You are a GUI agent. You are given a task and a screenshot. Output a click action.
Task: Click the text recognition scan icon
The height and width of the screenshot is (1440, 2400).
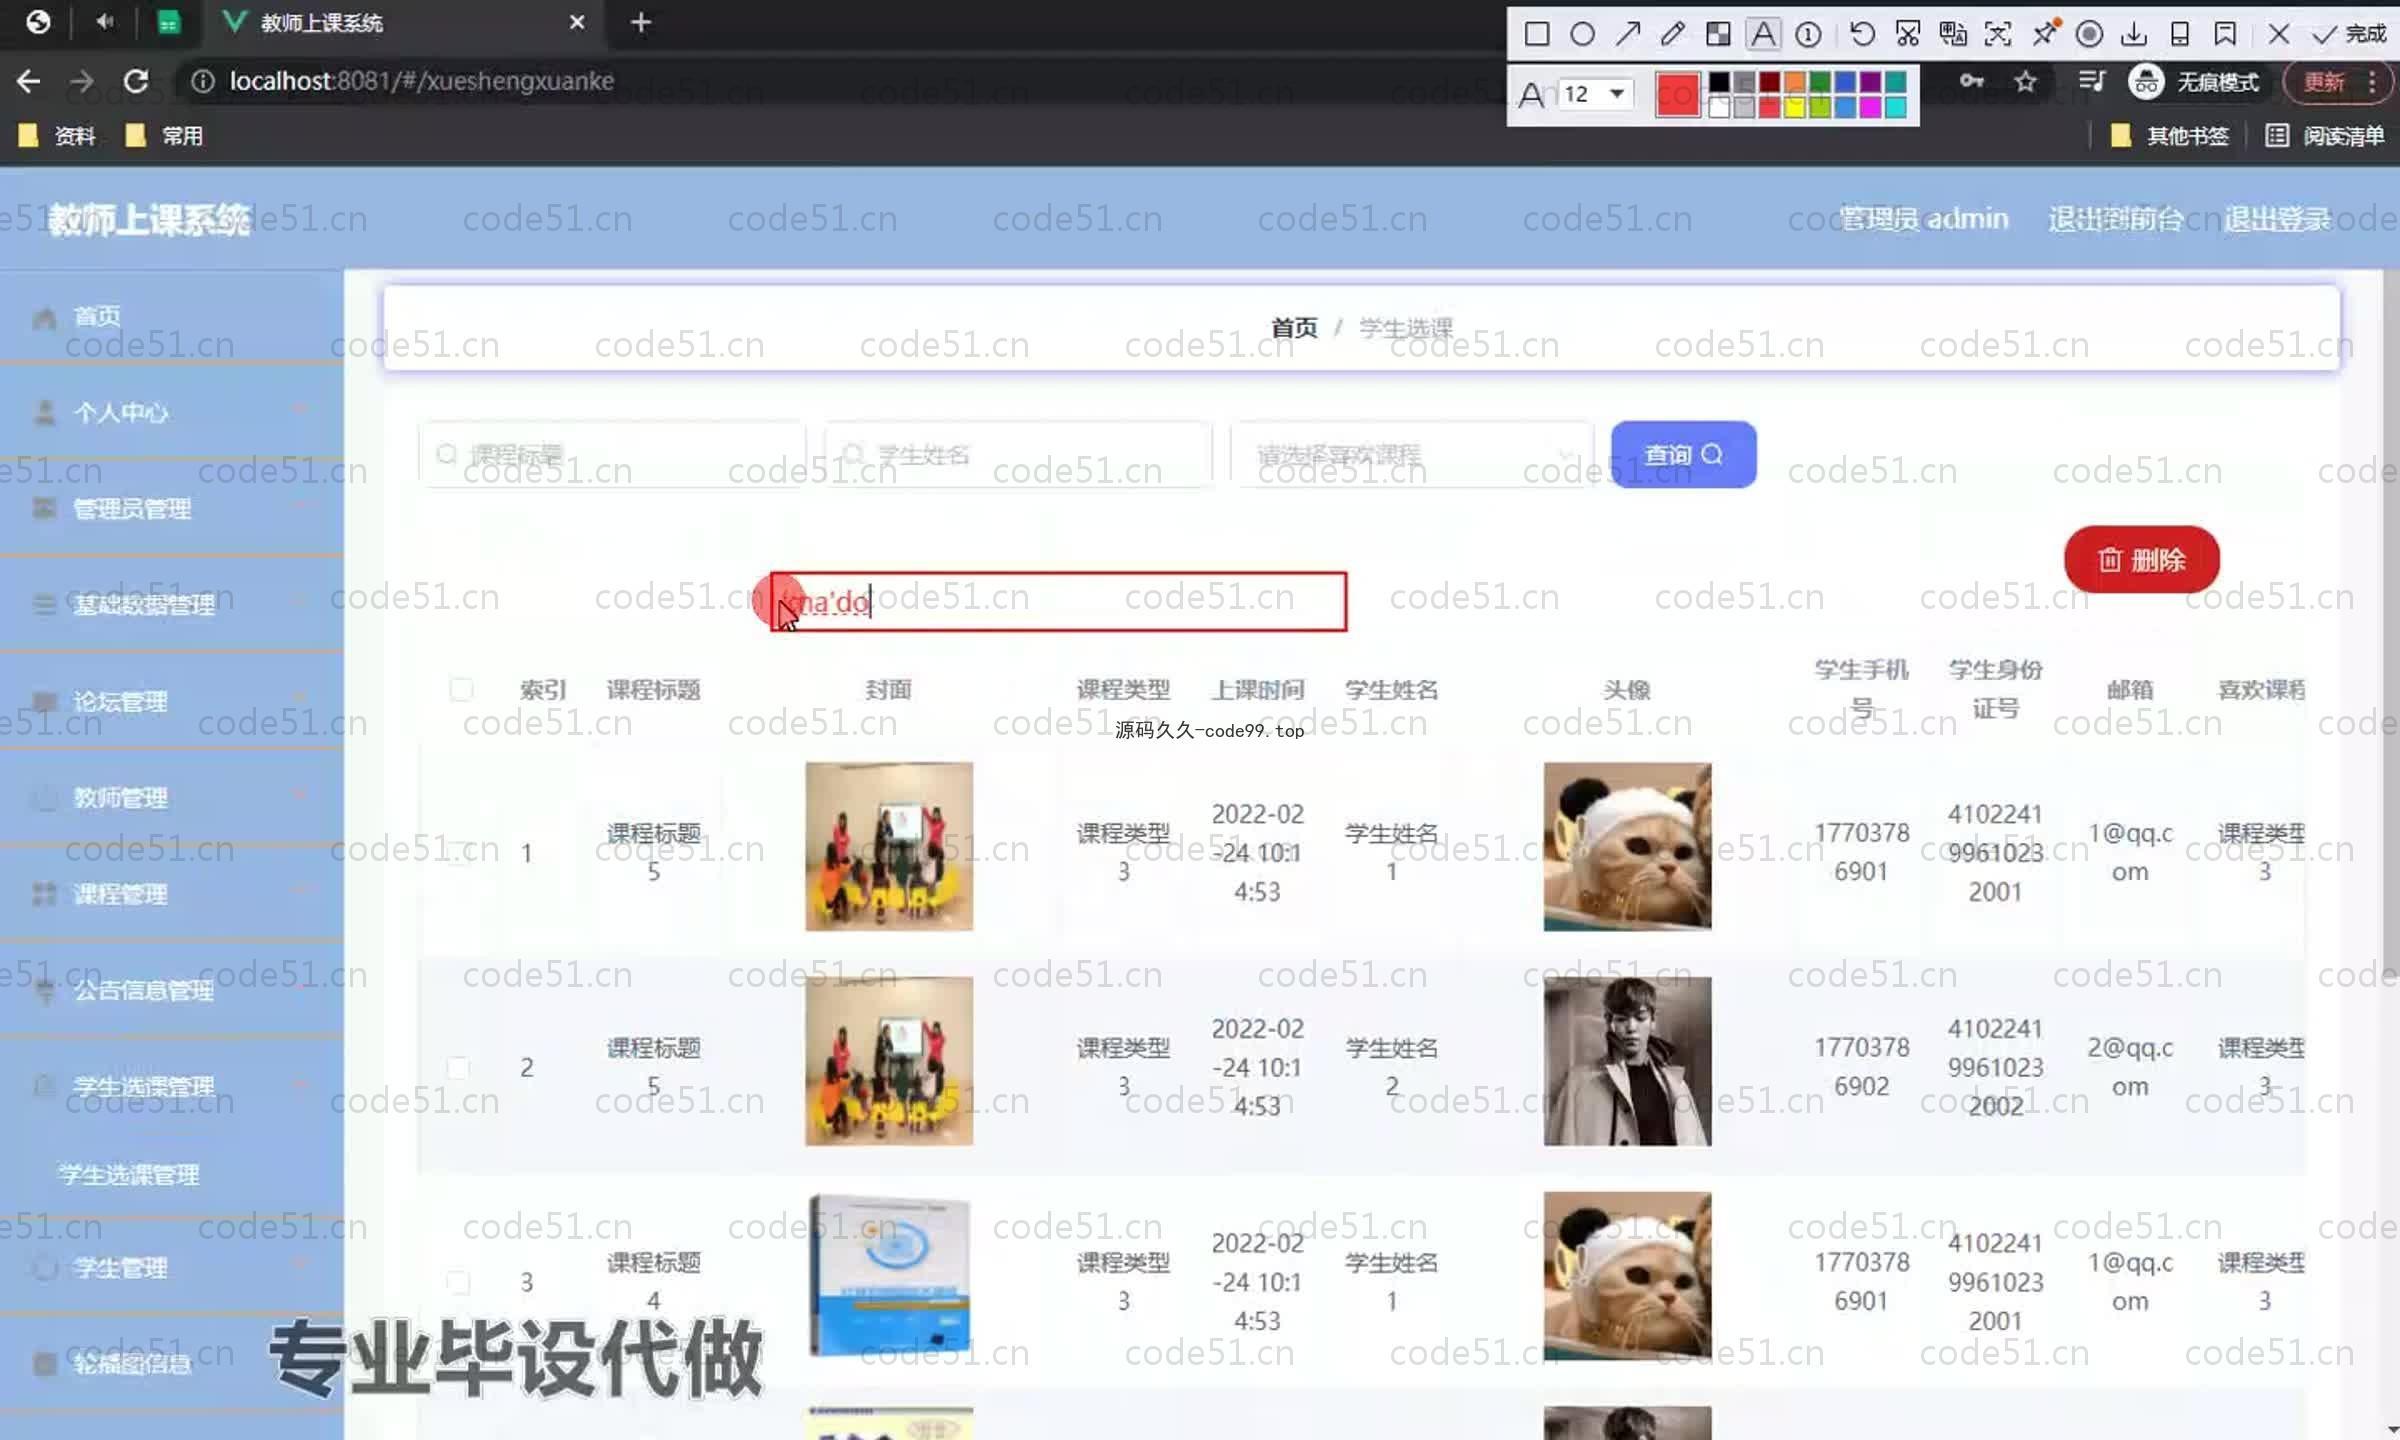(1997, 35)
